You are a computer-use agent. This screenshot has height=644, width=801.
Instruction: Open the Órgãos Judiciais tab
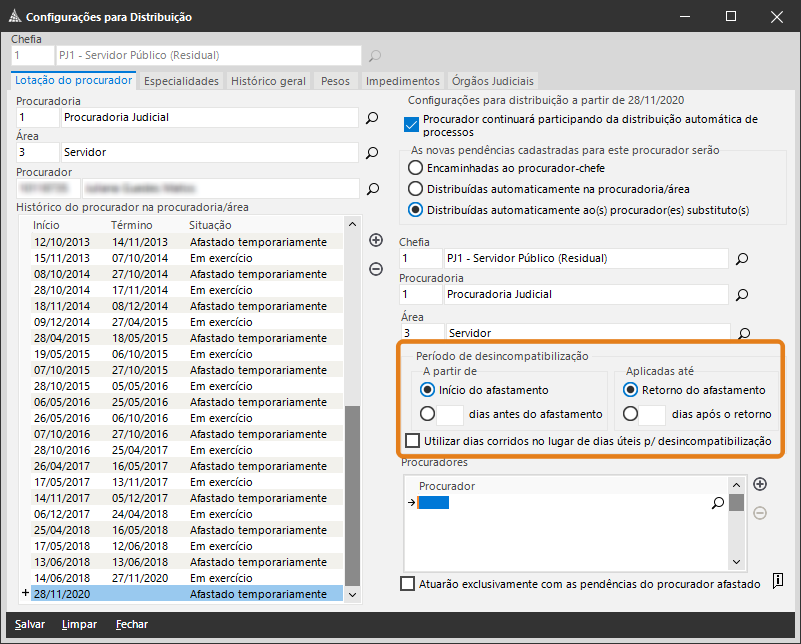click(x=493, y=81)
